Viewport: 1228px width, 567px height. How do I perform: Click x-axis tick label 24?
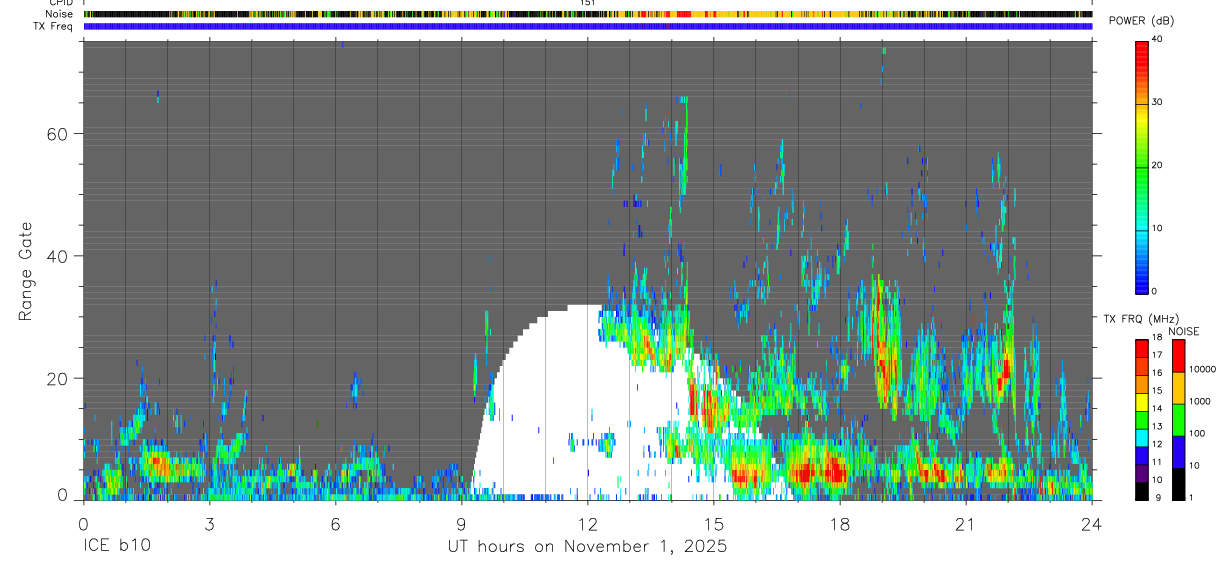(x=1091, y=524)
